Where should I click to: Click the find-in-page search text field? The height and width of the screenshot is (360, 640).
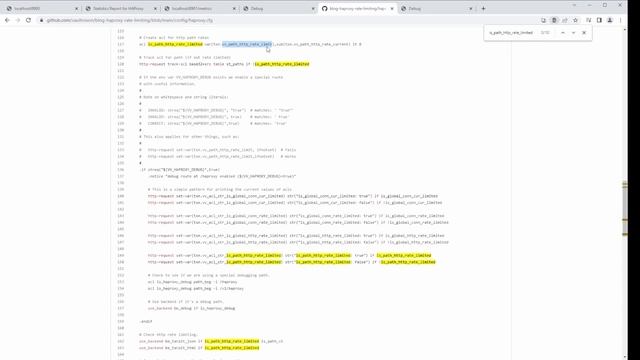tap(511, 33)
